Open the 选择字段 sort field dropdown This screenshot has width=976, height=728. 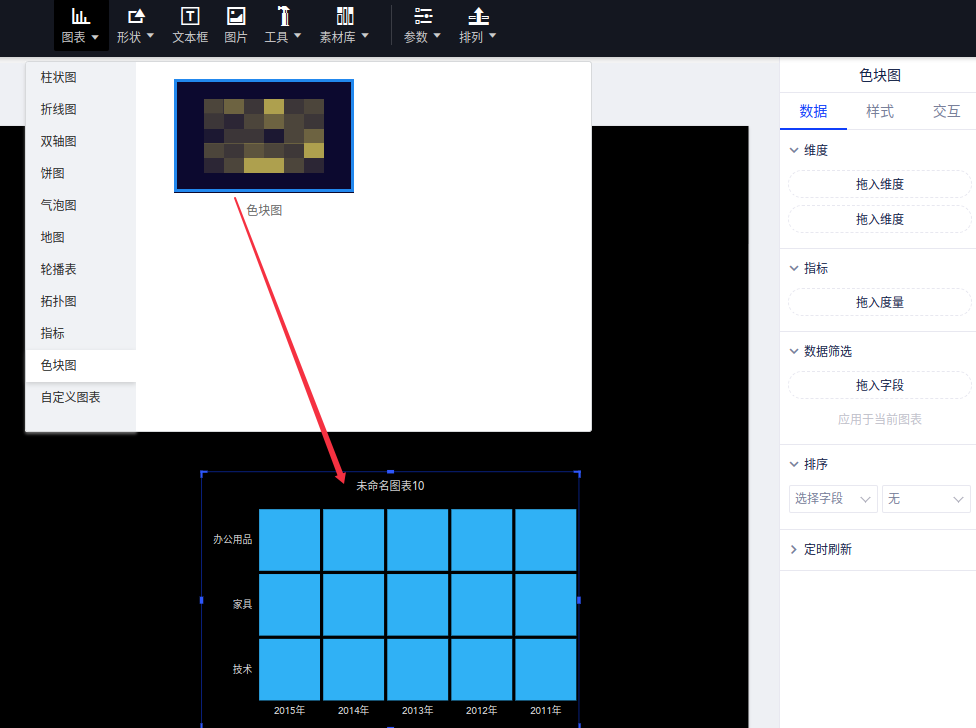(x=832, y=498)
